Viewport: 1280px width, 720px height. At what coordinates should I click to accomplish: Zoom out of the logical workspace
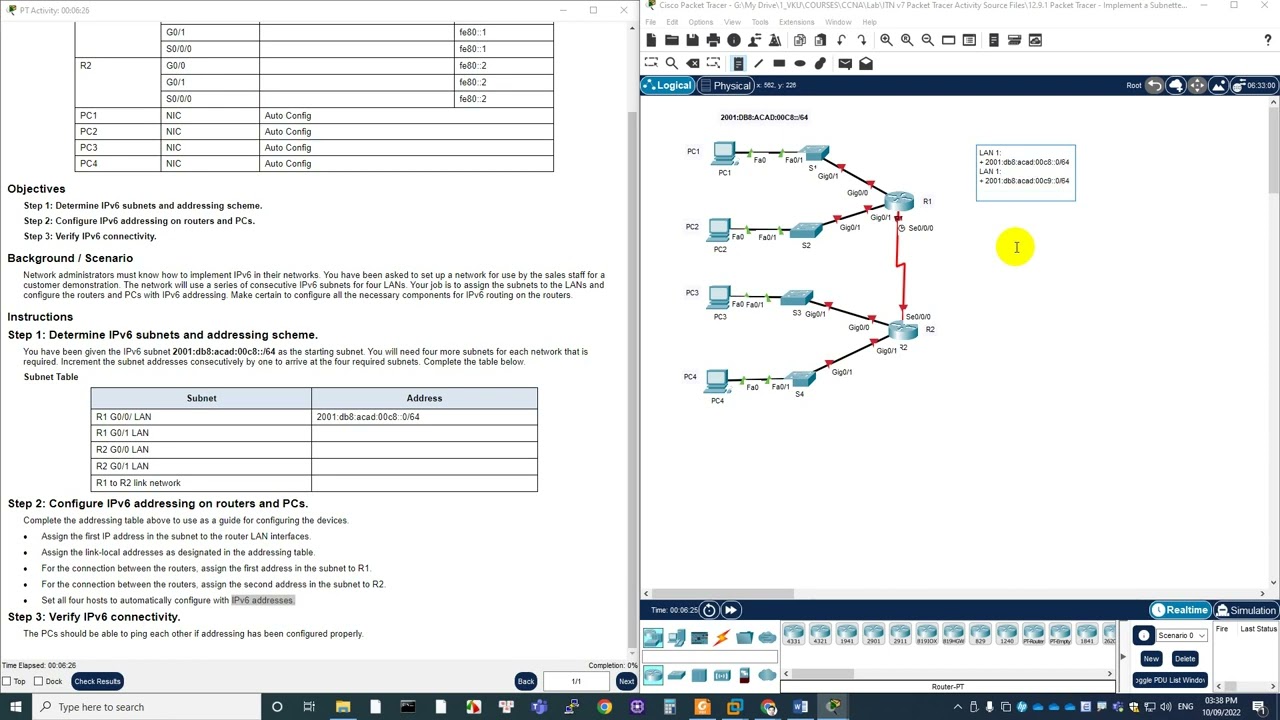click(x=927, y=40)
